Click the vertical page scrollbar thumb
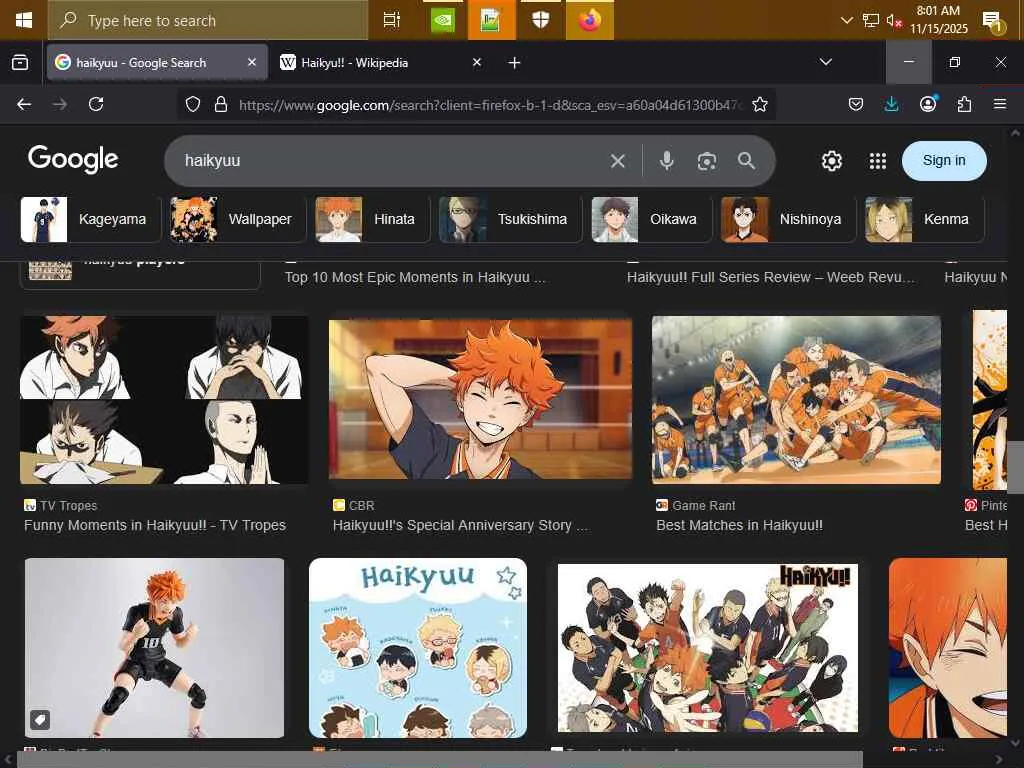The height and width of the screenshot is (768, 1024). coord(1016,468)
